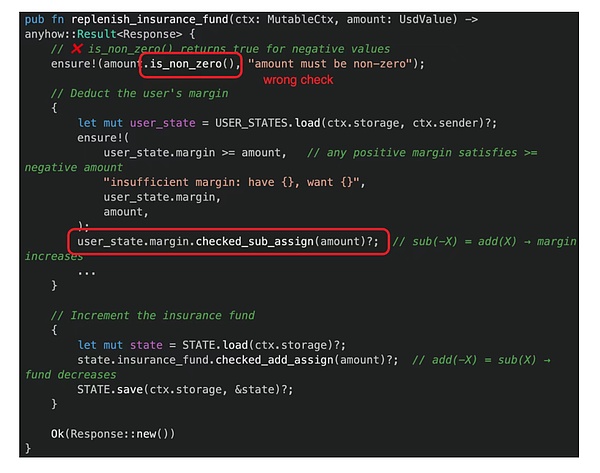Click the Ok(Response::new()) return line
The height and width of the screenshot is (473, 600).
[113, 433]
